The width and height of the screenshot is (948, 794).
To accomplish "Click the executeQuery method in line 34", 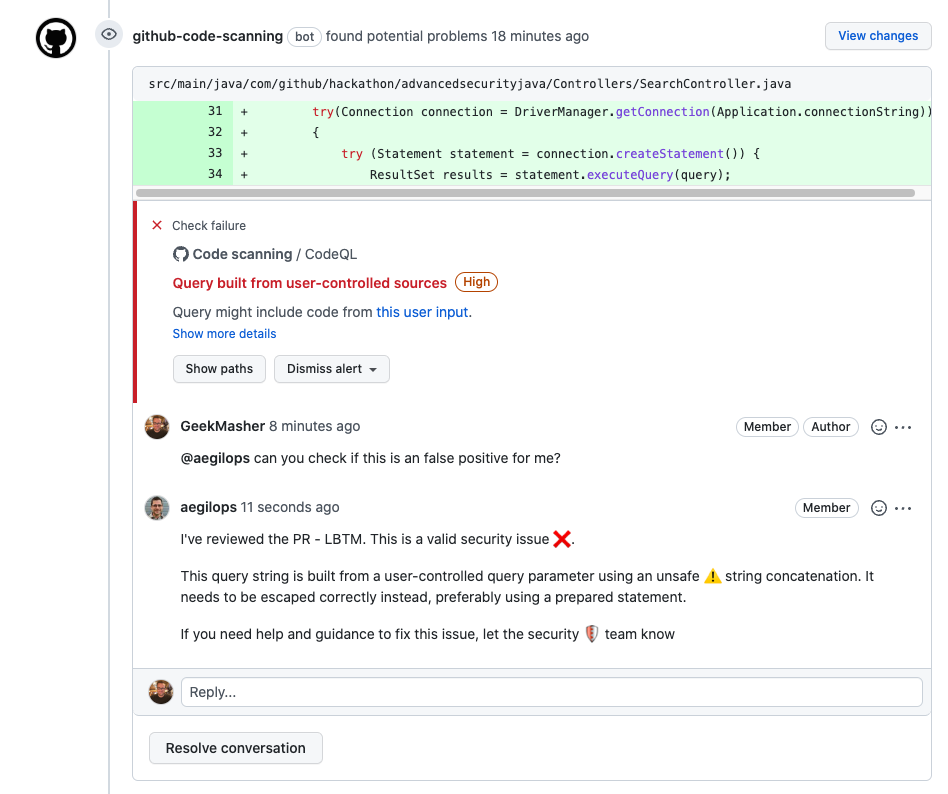I will 630,175.
